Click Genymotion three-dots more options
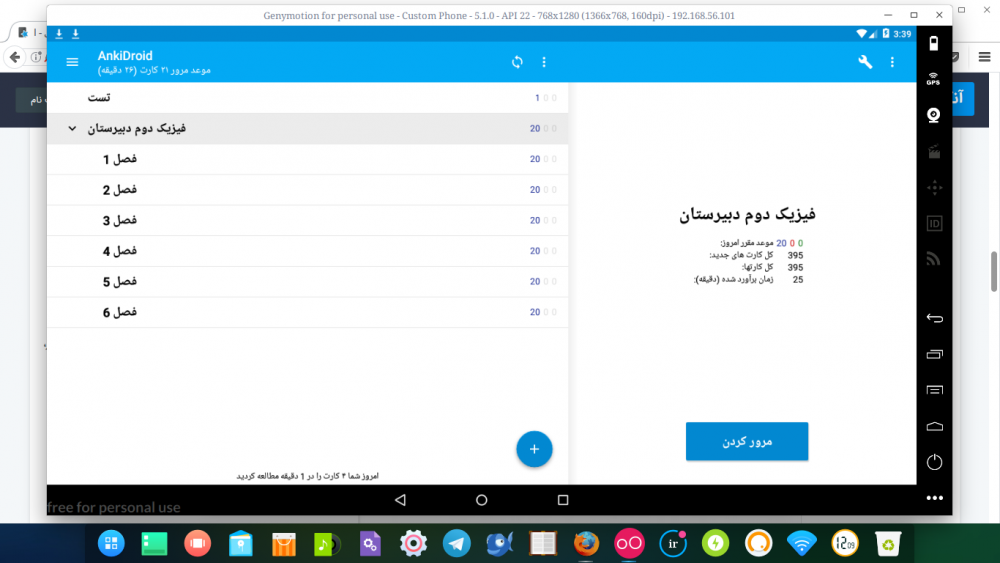This screenshot has height=563, width=1000. (934, 497)
